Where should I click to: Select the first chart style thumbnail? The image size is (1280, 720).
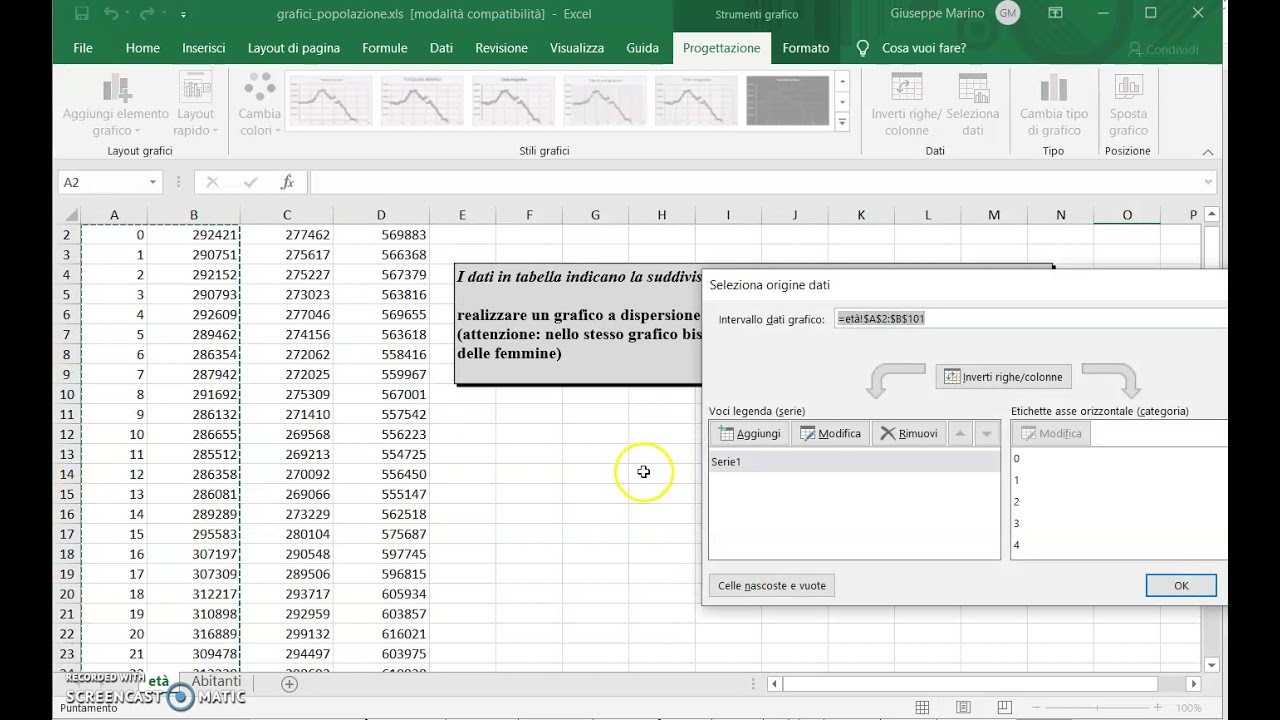pyautogui.click(x=331, y=100)
